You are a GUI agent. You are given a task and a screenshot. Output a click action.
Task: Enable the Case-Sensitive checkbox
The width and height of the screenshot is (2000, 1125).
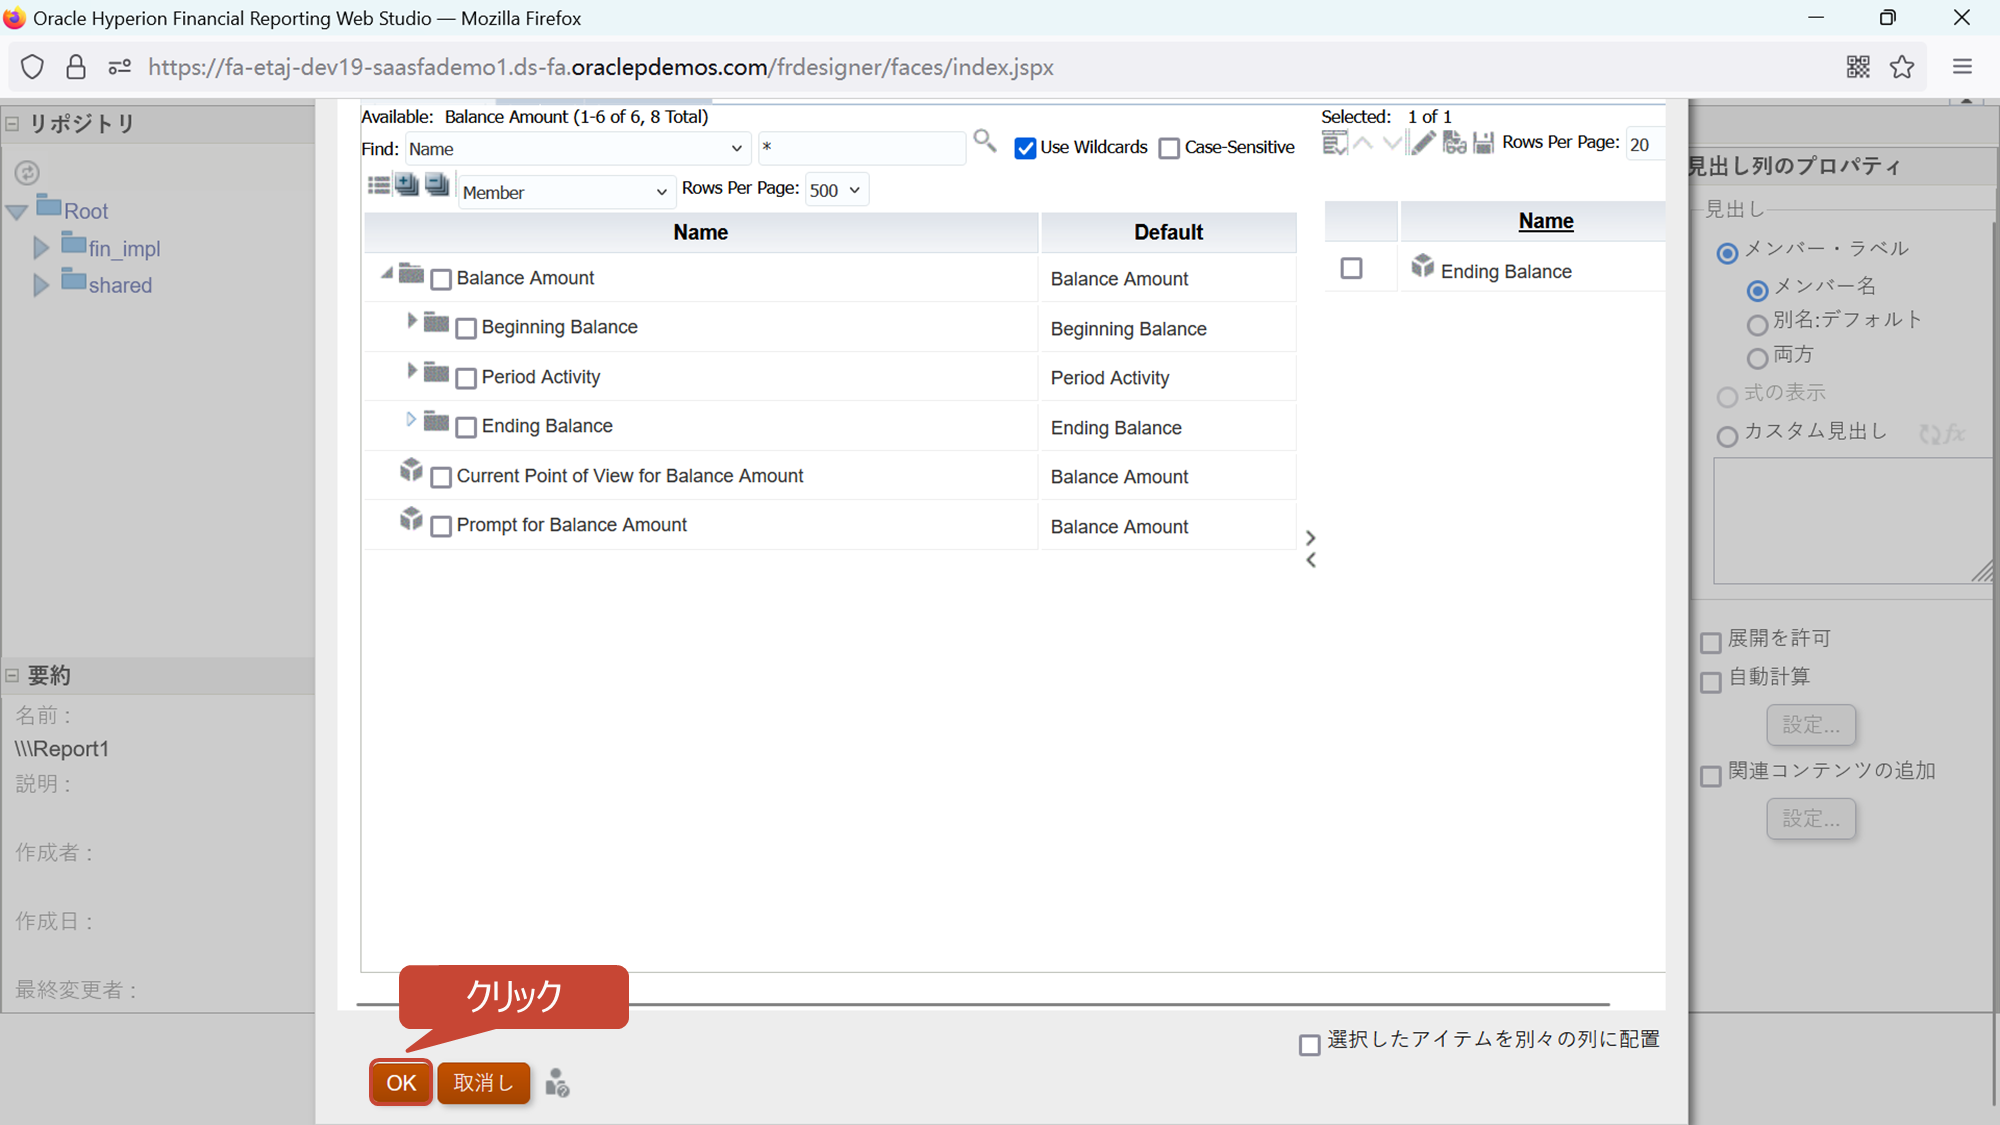[1169, 149]
